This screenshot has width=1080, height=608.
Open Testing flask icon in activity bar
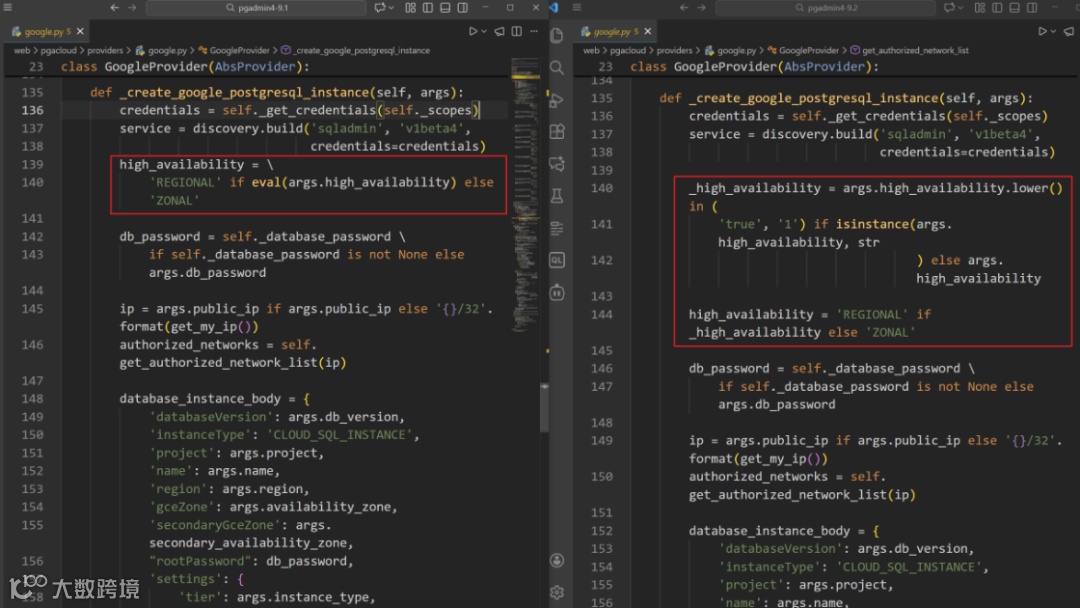click(558, 196)
